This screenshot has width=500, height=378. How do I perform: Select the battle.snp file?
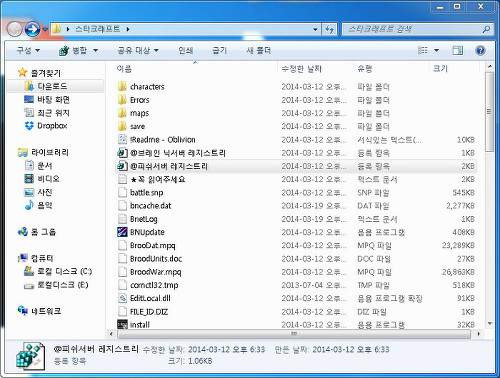coord(146,192)
